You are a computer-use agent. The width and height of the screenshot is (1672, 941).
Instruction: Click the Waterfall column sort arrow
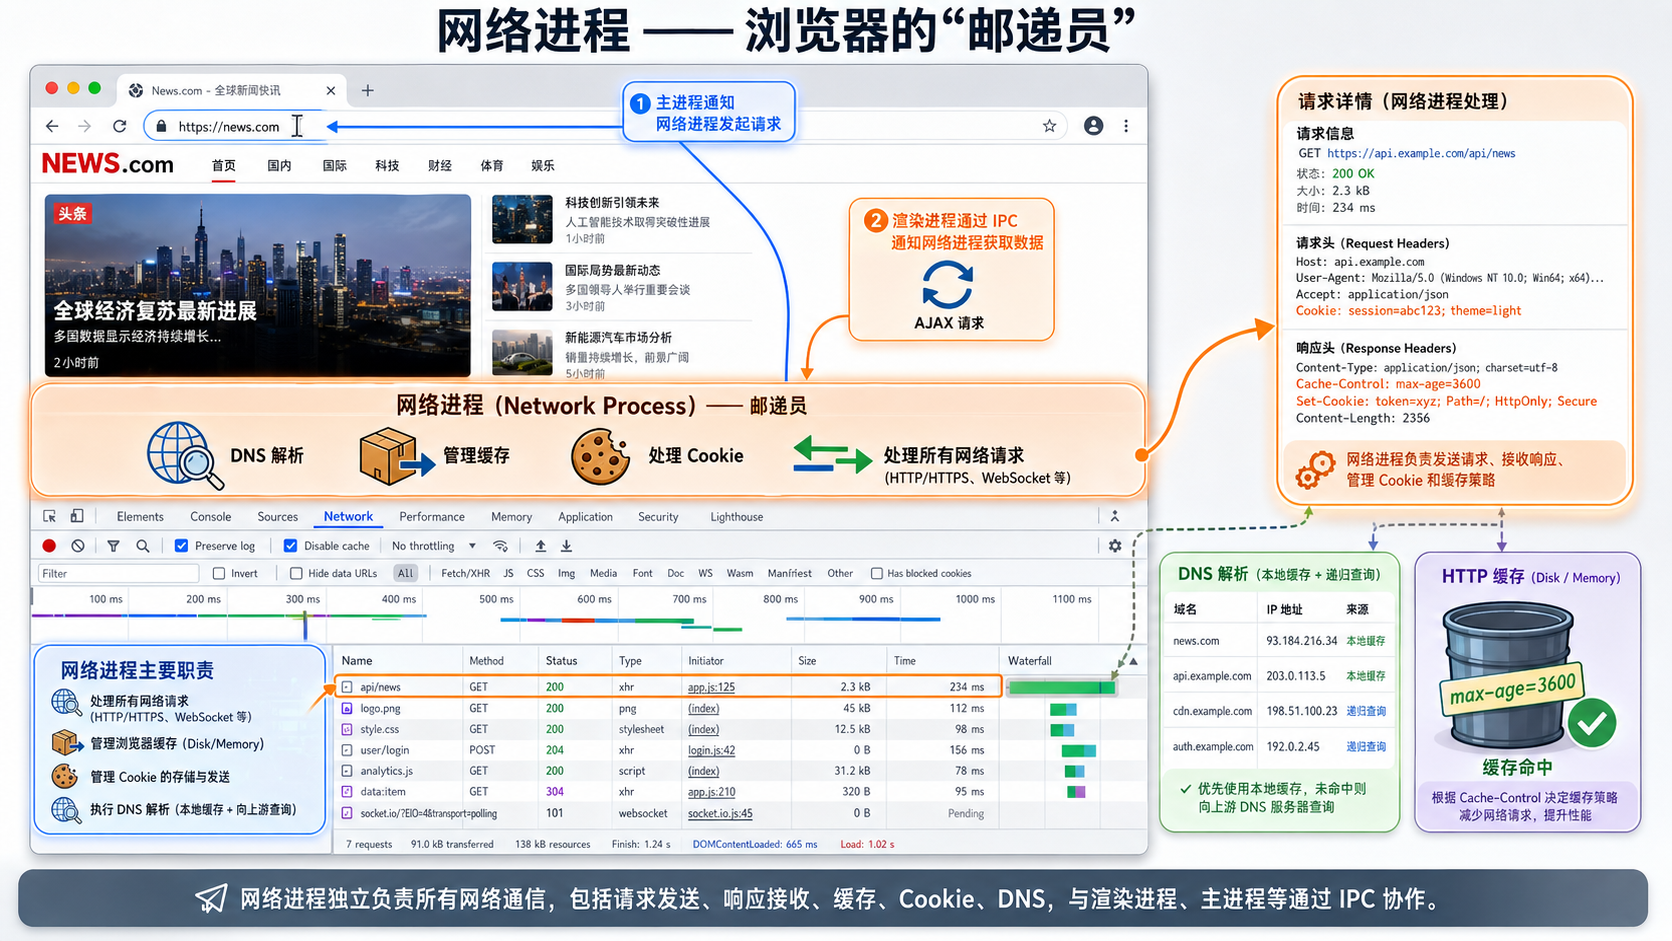point(1133,661)
